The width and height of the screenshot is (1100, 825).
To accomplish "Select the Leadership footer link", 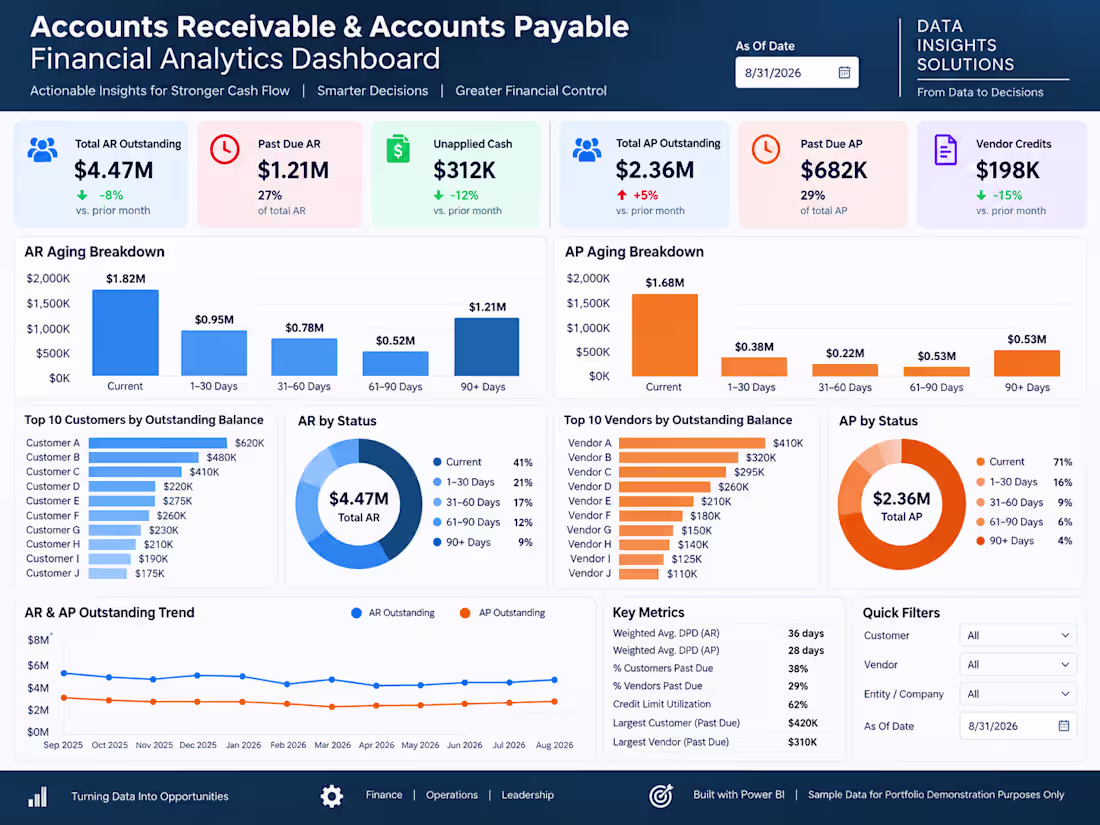I will point(528,795).
